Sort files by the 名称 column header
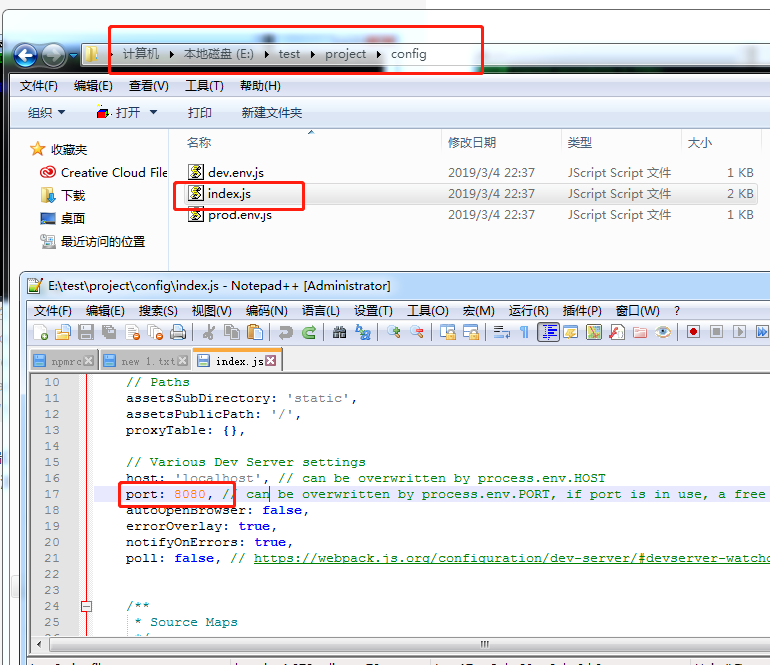The height and width of the screenshot is (665, 770). pos(199,143)
